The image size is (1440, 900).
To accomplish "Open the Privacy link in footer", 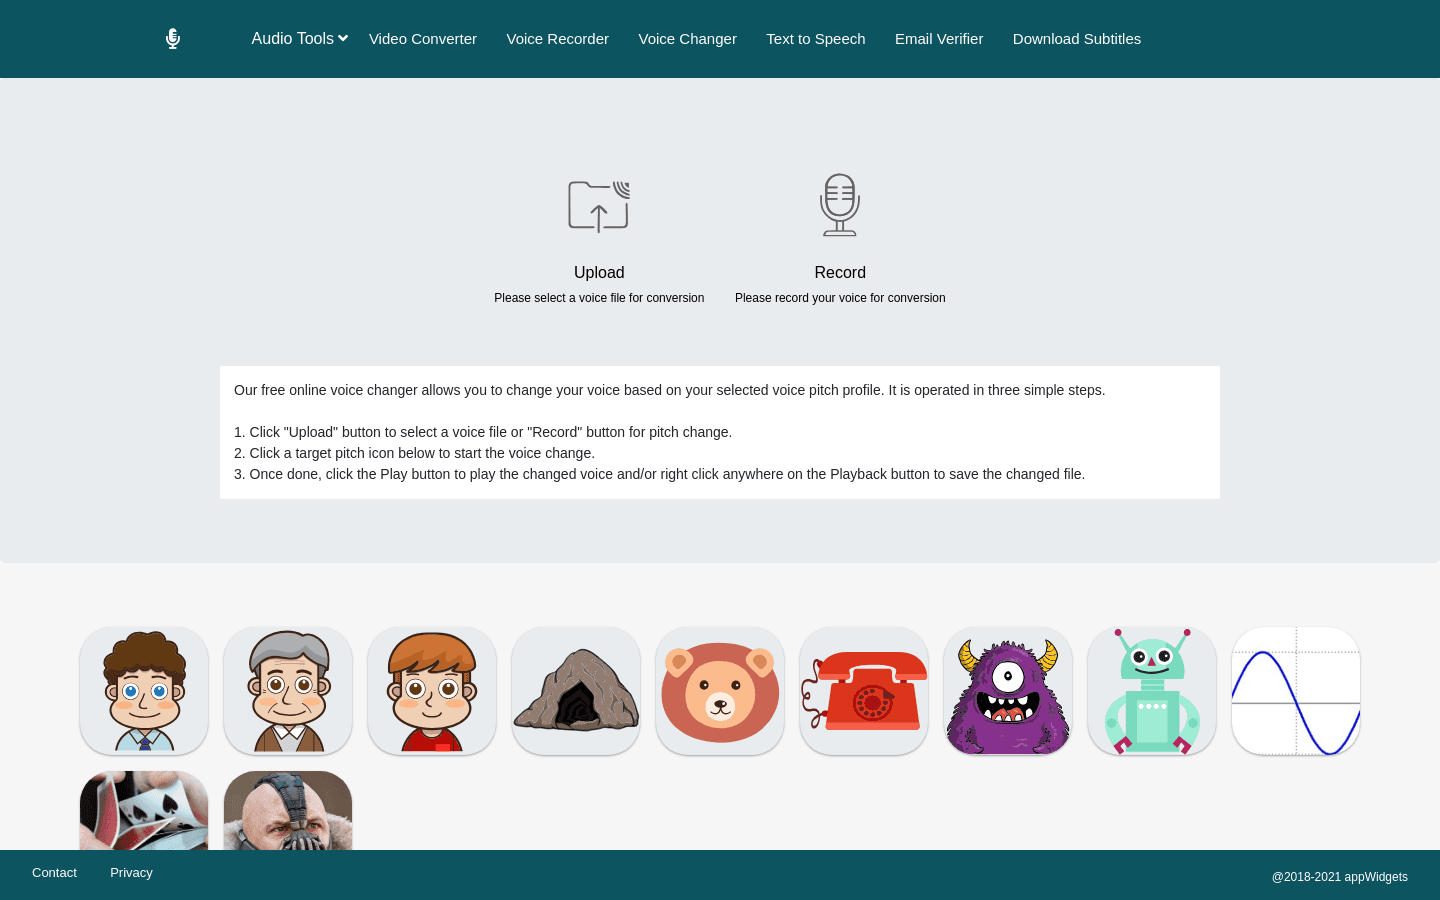I will [x=131, y=873].
